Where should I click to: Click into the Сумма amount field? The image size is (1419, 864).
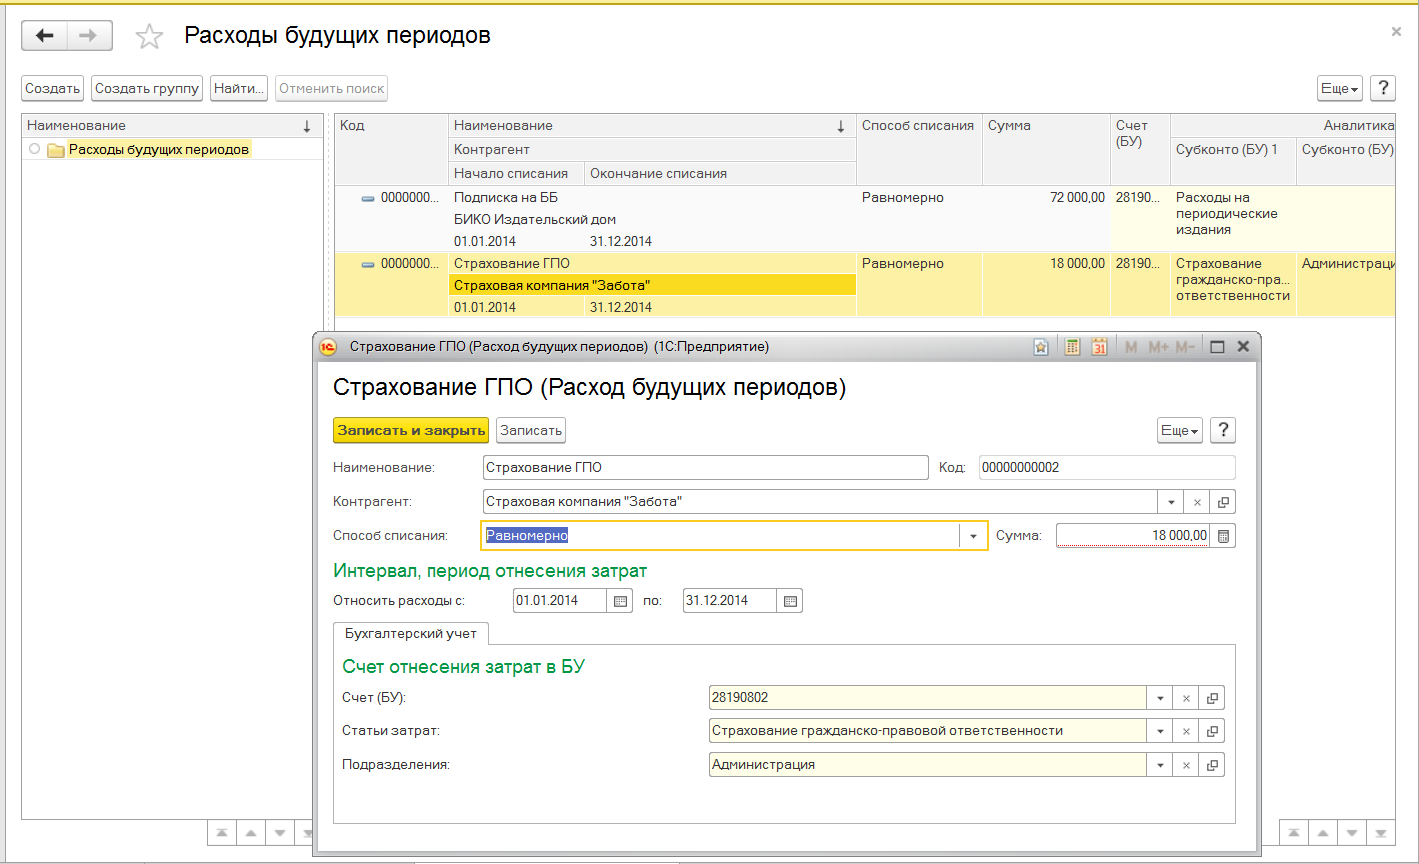coord(1133,536)
